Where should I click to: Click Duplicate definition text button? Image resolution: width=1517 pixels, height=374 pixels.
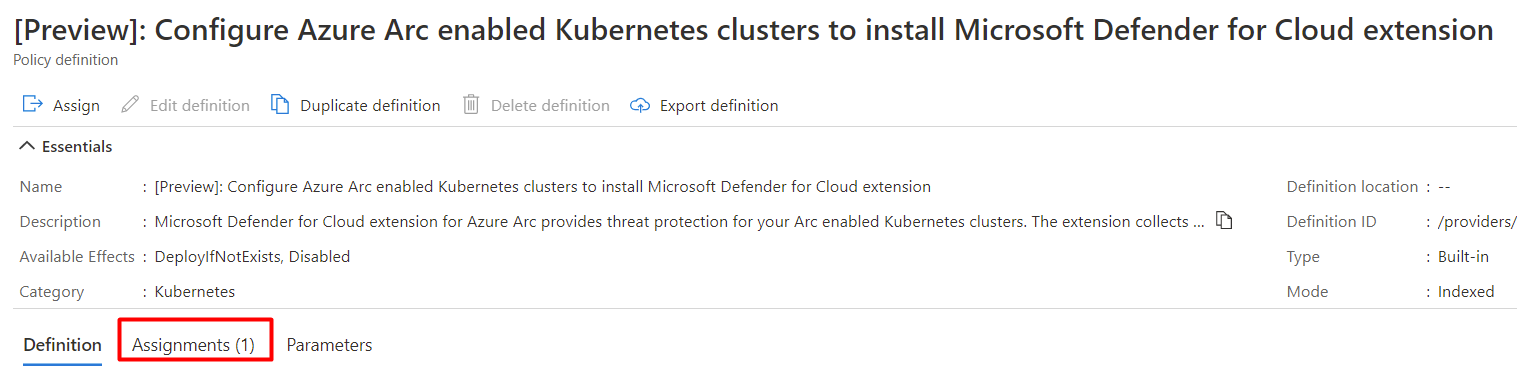(370, 105)
